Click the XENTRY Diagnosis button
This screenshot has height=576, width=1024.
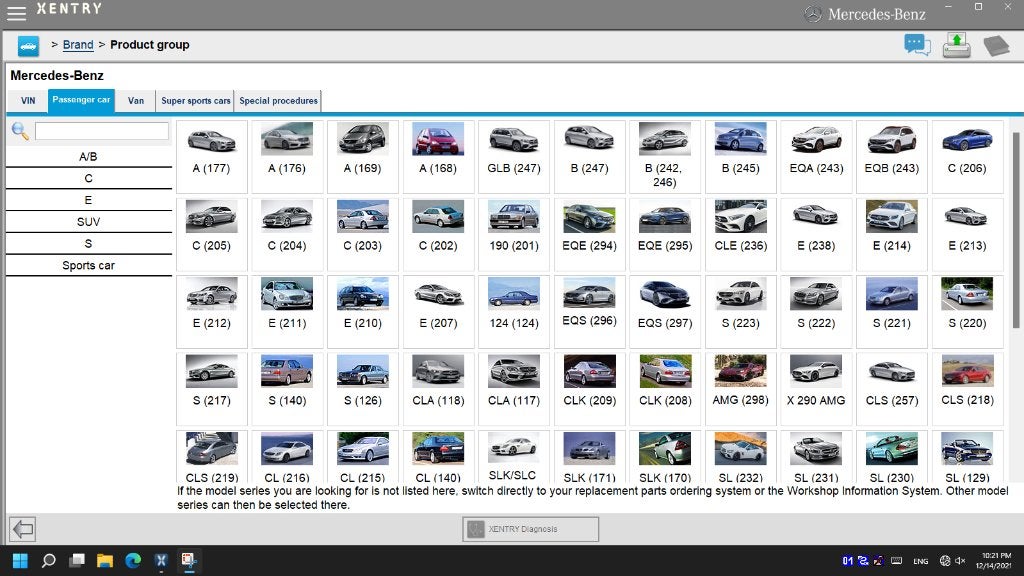tap(530, 529)
